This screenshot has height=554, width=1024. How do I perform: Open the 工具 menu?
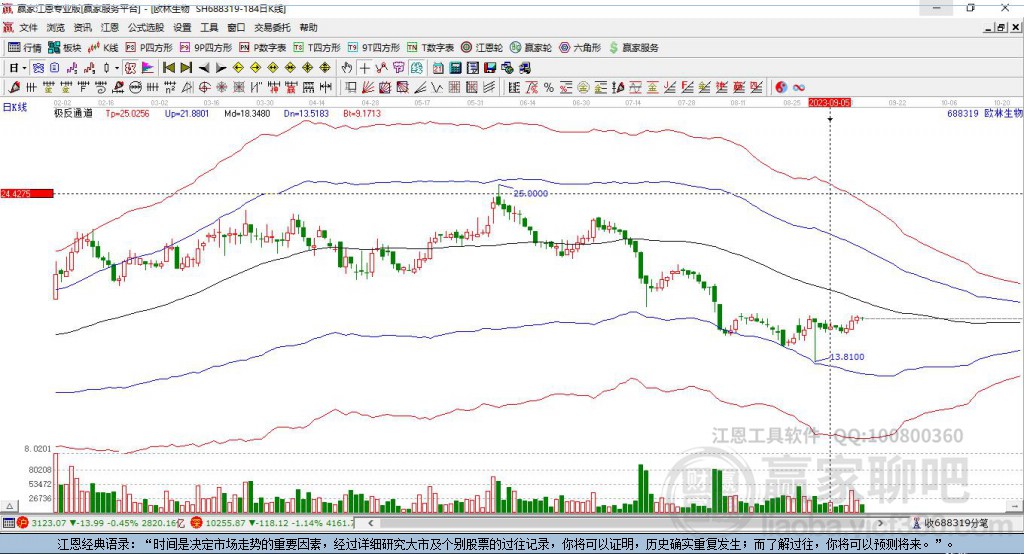pos(209,27)
